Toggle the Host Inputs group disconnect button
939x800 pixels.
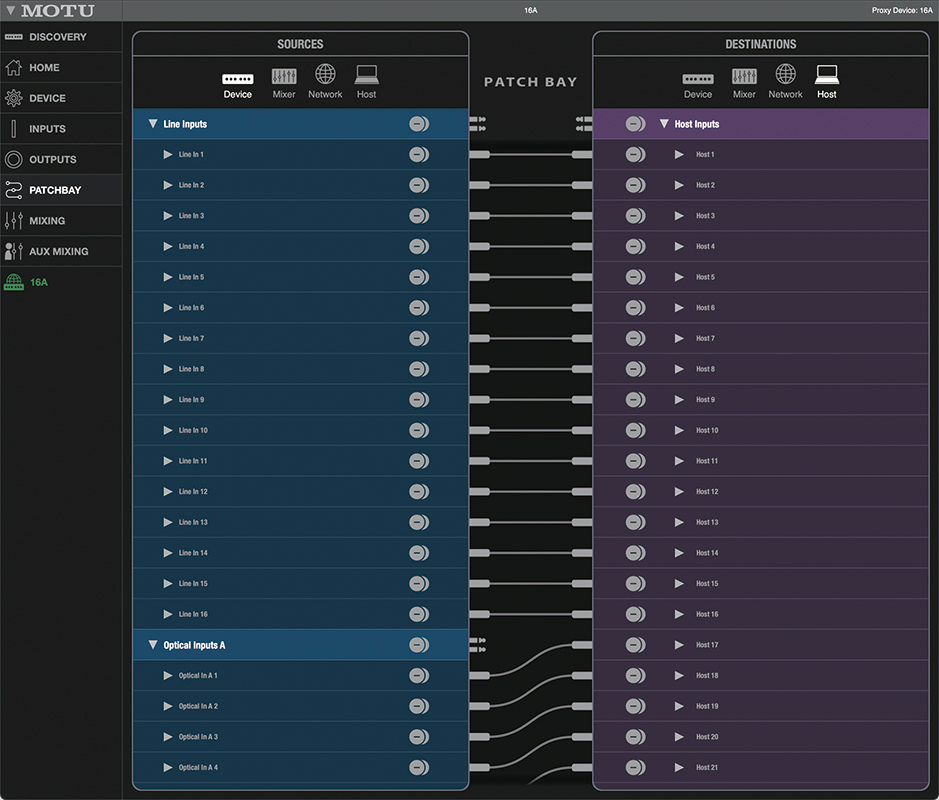point(635,124)
